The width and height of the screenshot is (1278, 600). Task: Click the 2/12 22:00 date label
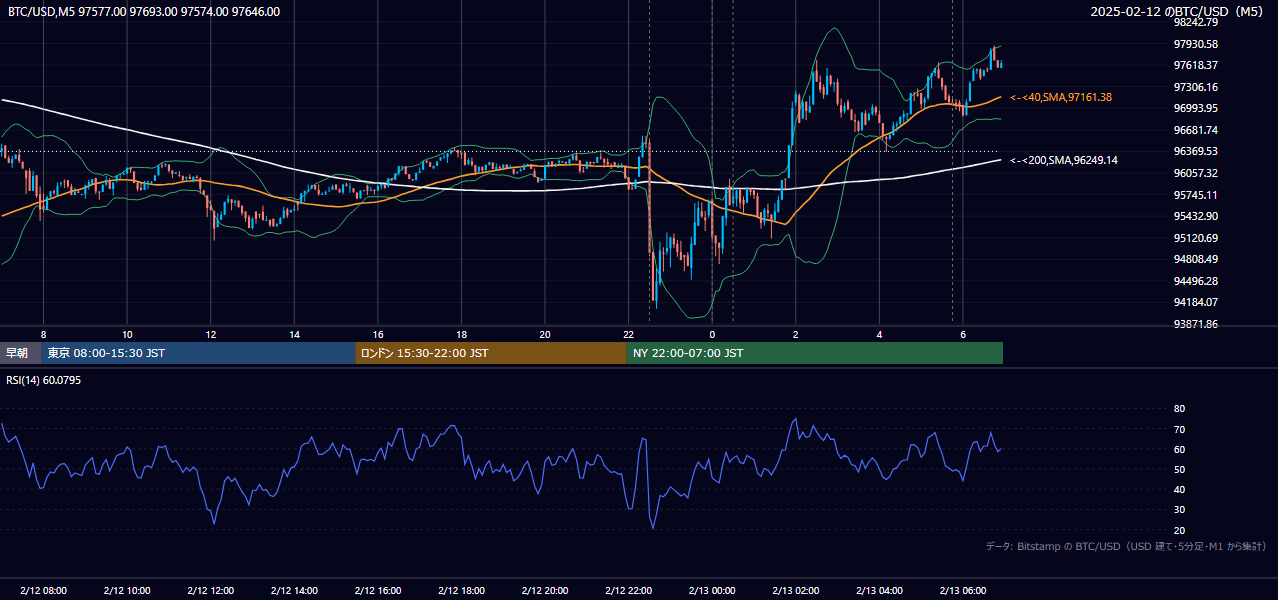point(628,590)
